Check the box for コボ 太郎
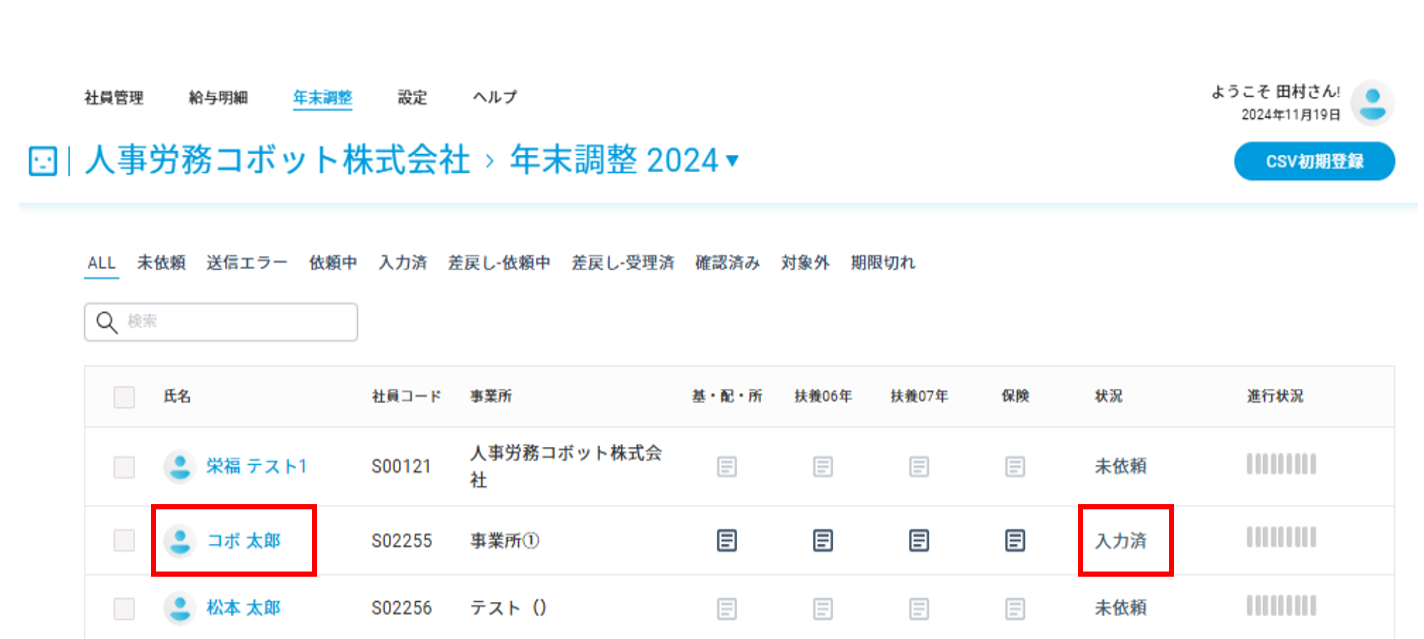 (124, 541)
